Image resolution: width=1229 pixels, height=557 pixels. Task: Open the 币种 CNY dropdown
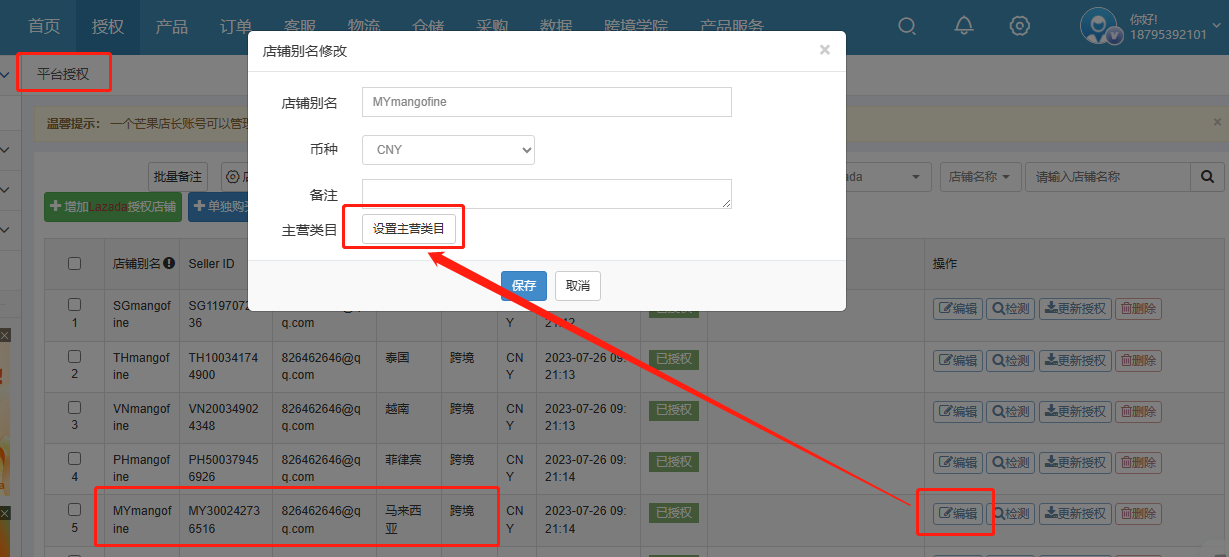(x=448, y=150)
